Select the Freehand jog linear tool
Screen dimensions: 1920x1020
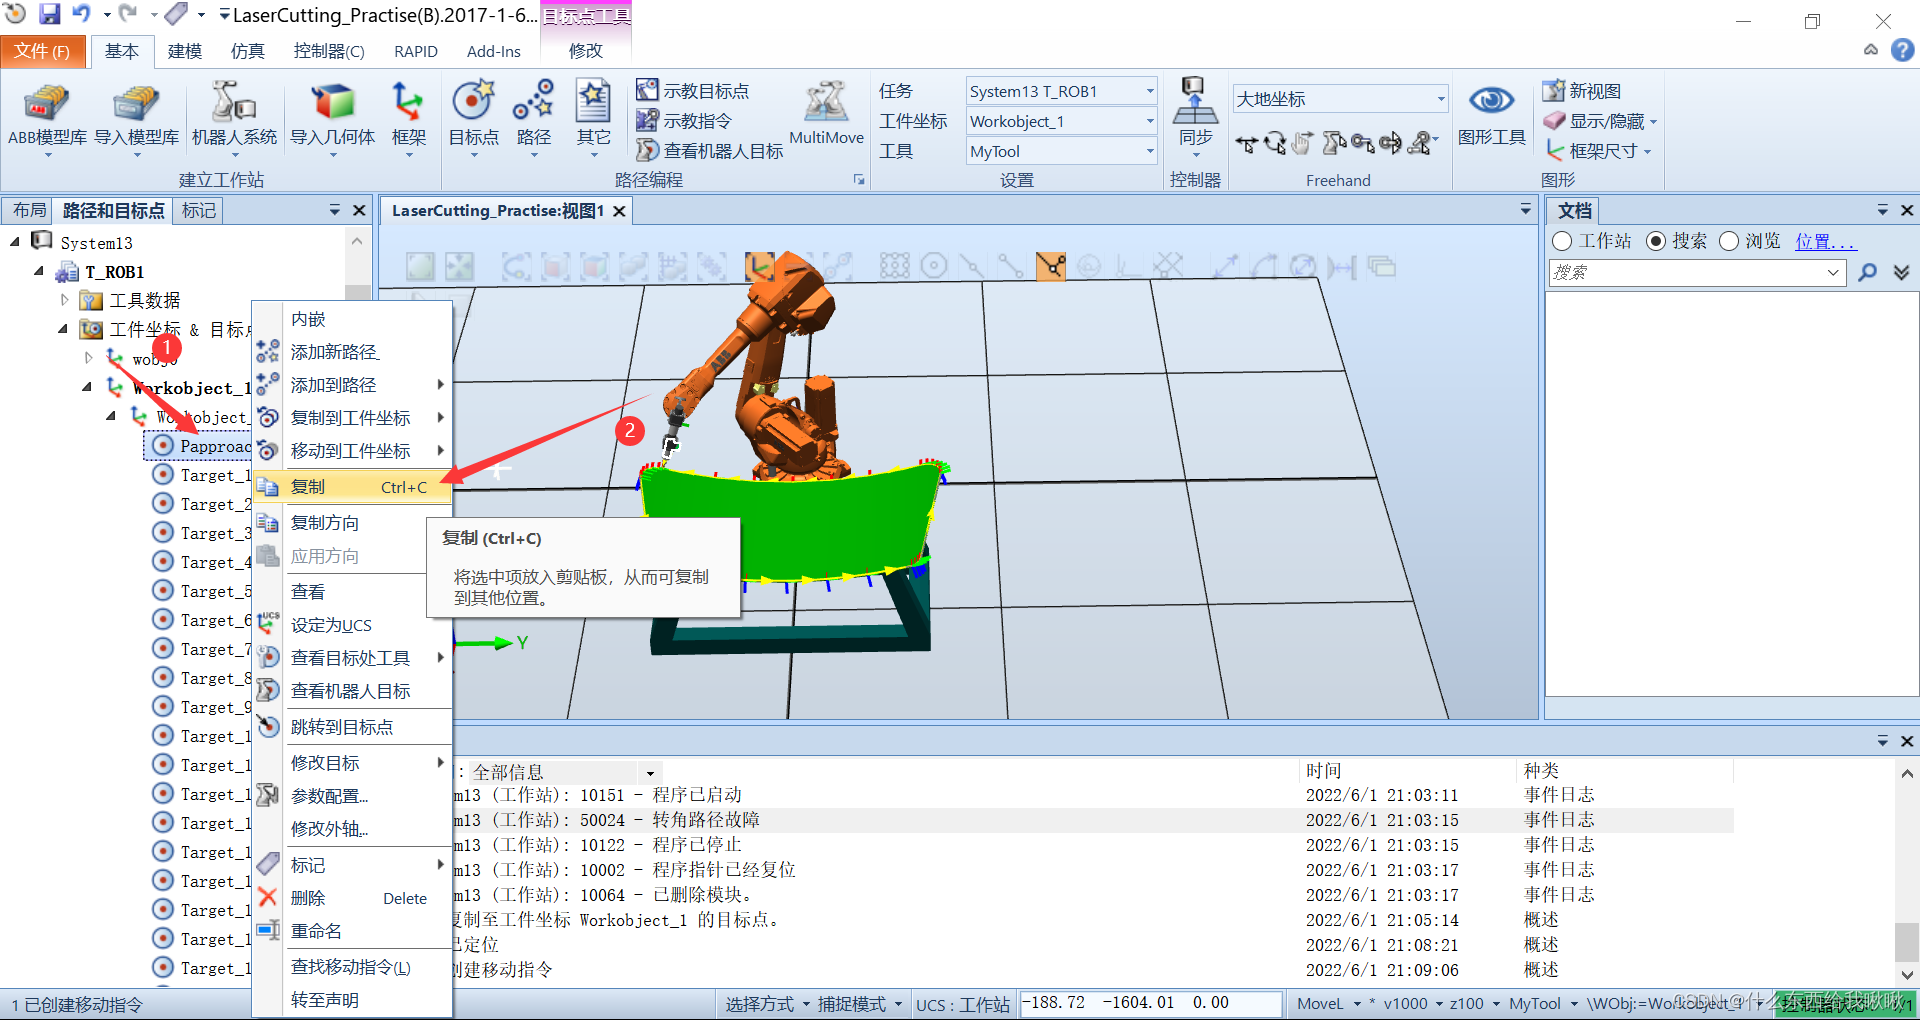[x=1362, y=144]
